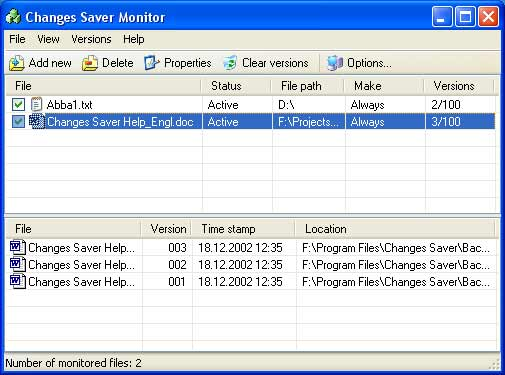The height and width of the screenshot is (375, 505).
Task: Click the time stamp of version 002
Action: tap(240, 265)
